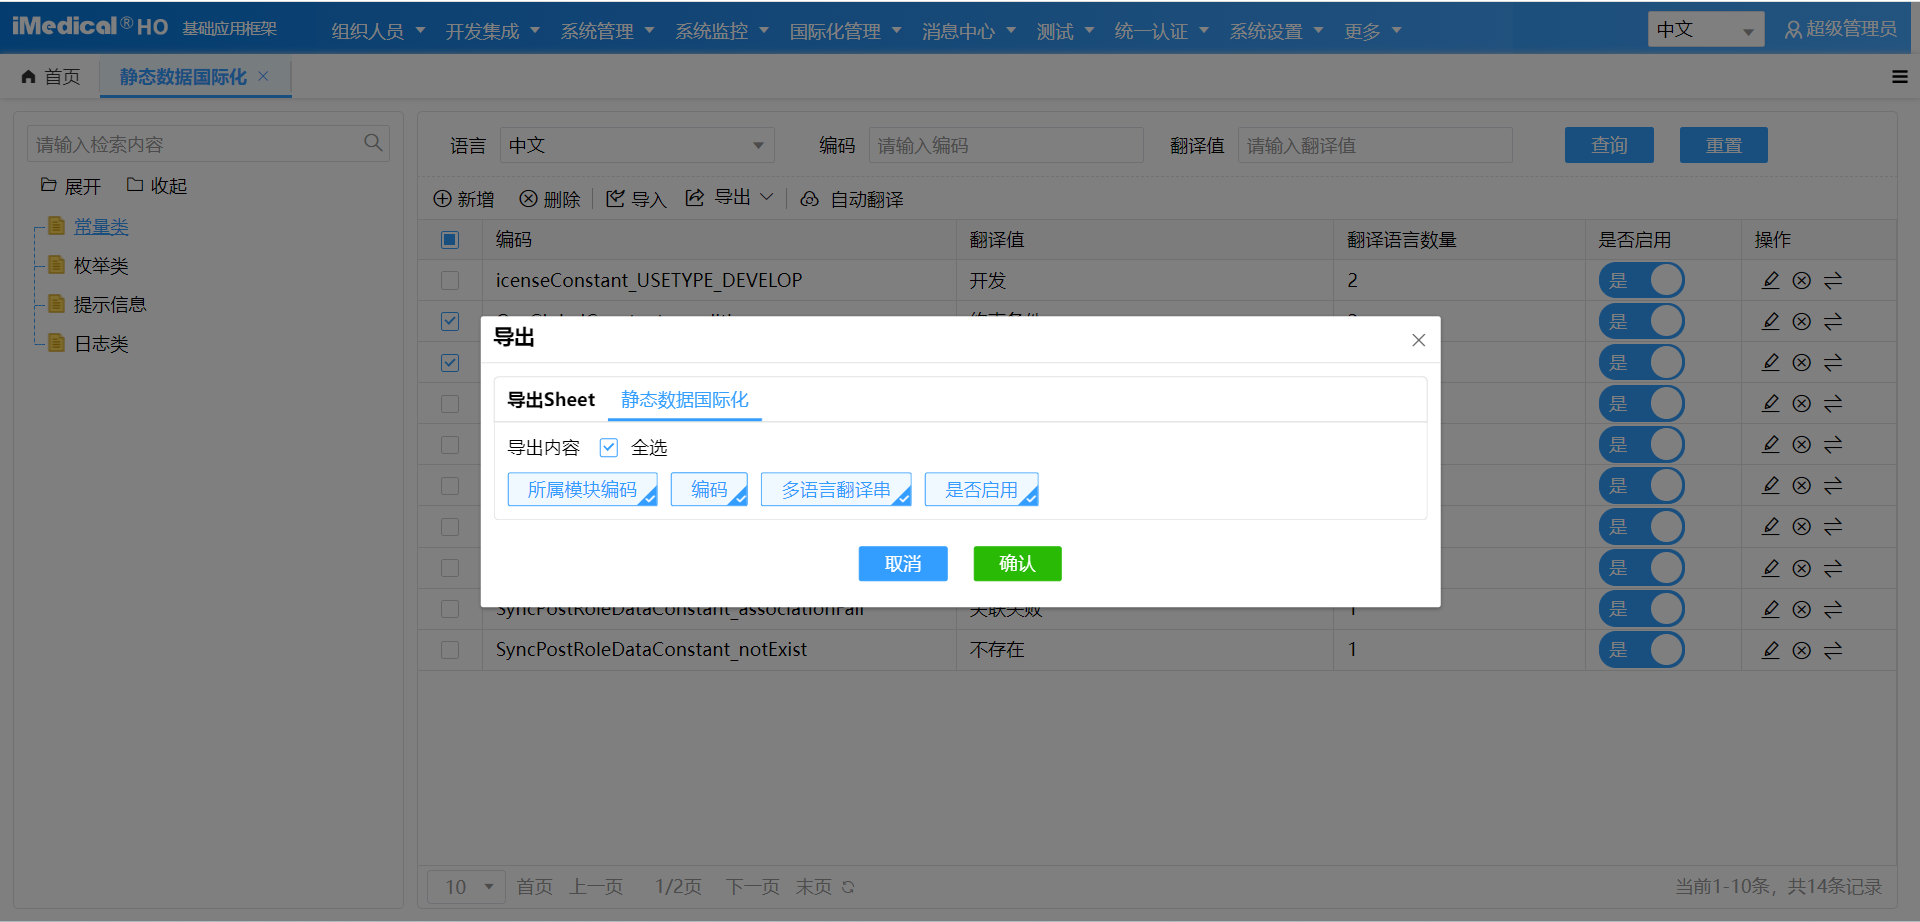Click the 查询 search button
This screenshot has width=1920, height=922.
click(1609, 145)
